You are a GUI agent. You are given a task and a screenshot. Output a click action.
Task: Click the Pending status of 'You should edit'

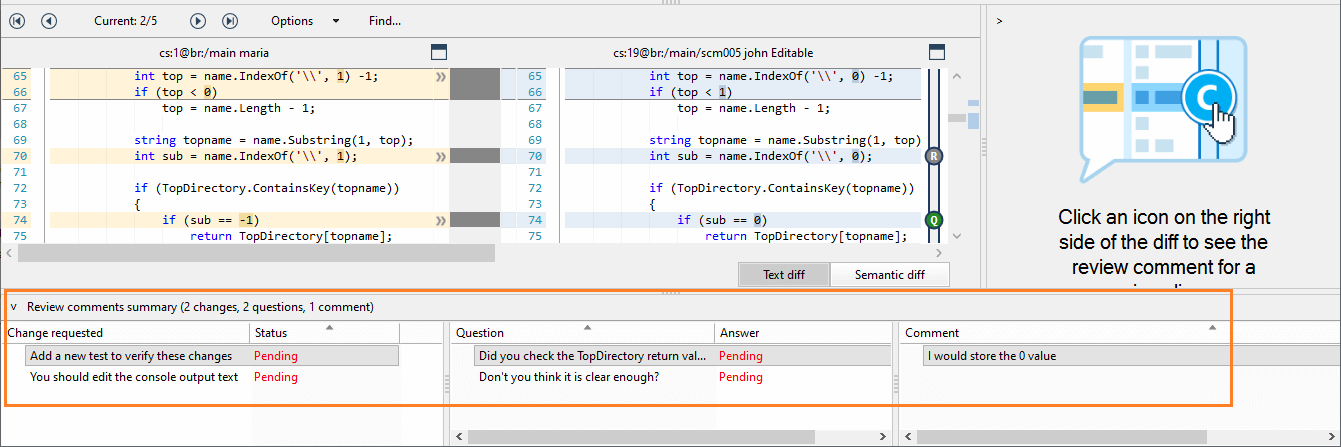(276, 377)
